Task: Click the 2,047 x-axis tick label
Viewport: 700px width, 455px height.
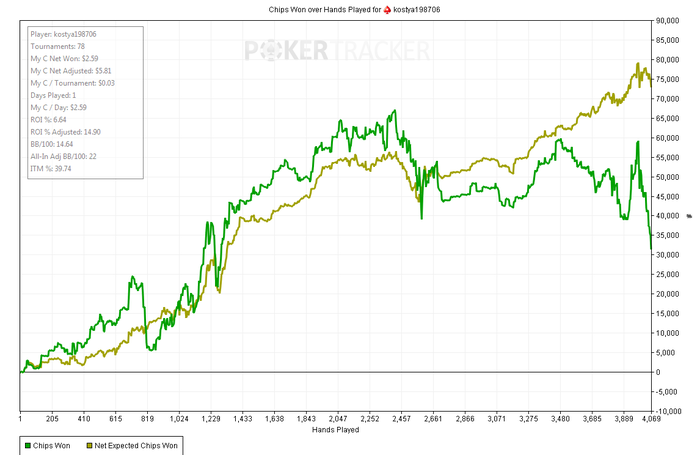Action: click(338, 419)
